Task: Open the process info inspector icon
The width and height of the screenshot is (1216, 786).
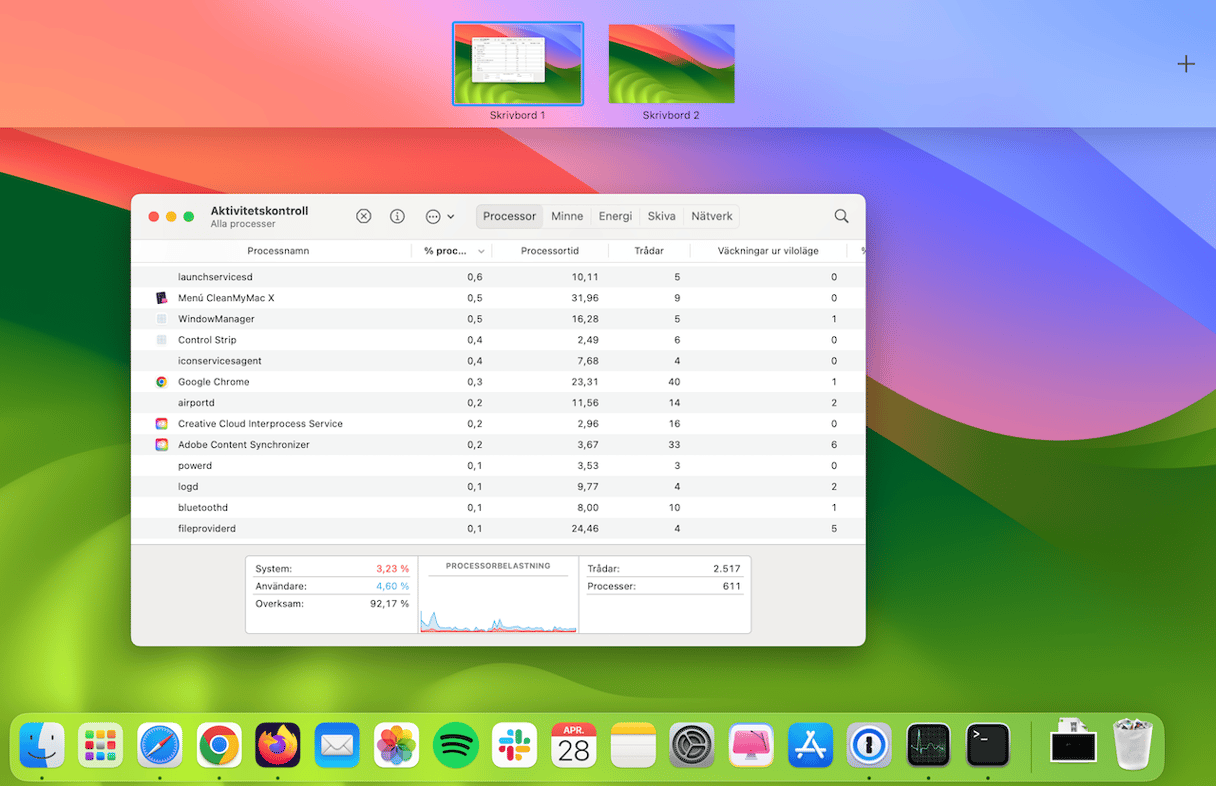Action: [397, 216]
